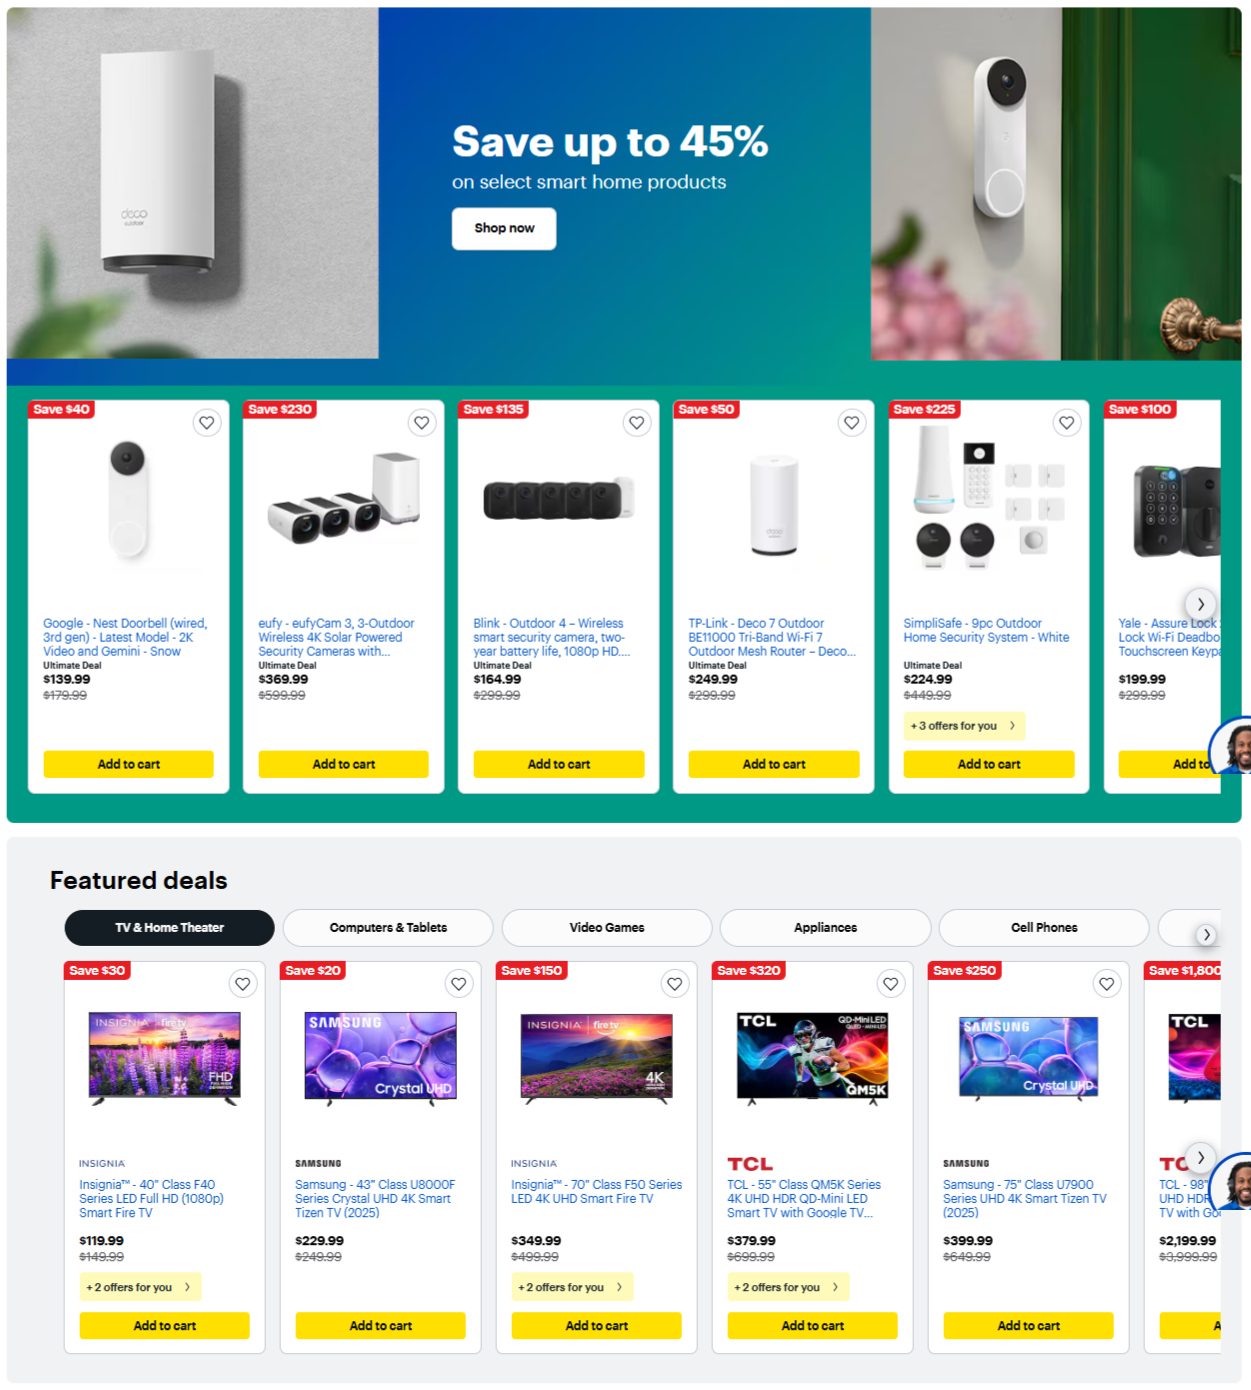Favorite the eufyCam 3 heart icon
Screen dimensions: 1251x1390
pyautogui.click(x=422, y=423)
